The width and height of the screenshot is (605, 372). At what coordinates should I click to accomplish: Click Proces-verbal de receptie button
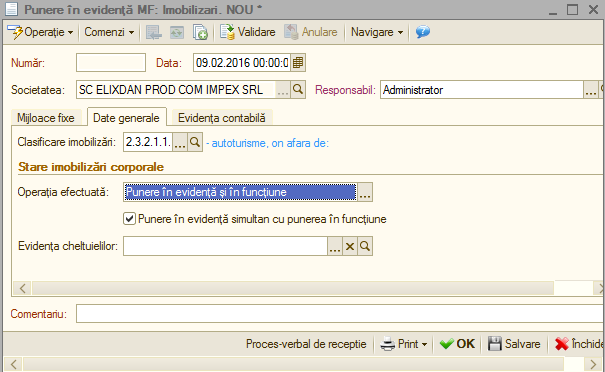(306, 344)
